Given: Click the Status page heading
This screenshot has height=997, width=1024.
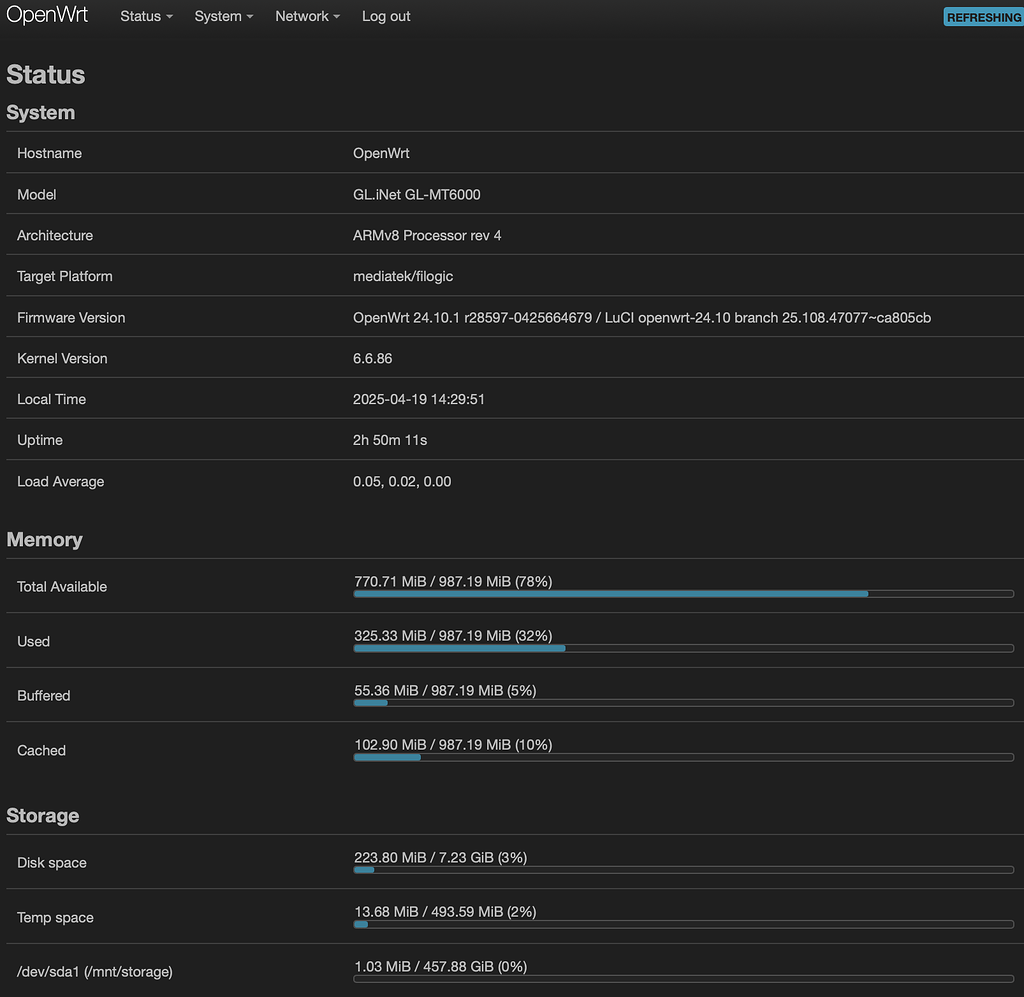Looking at the screenshot, I should 45,74.
